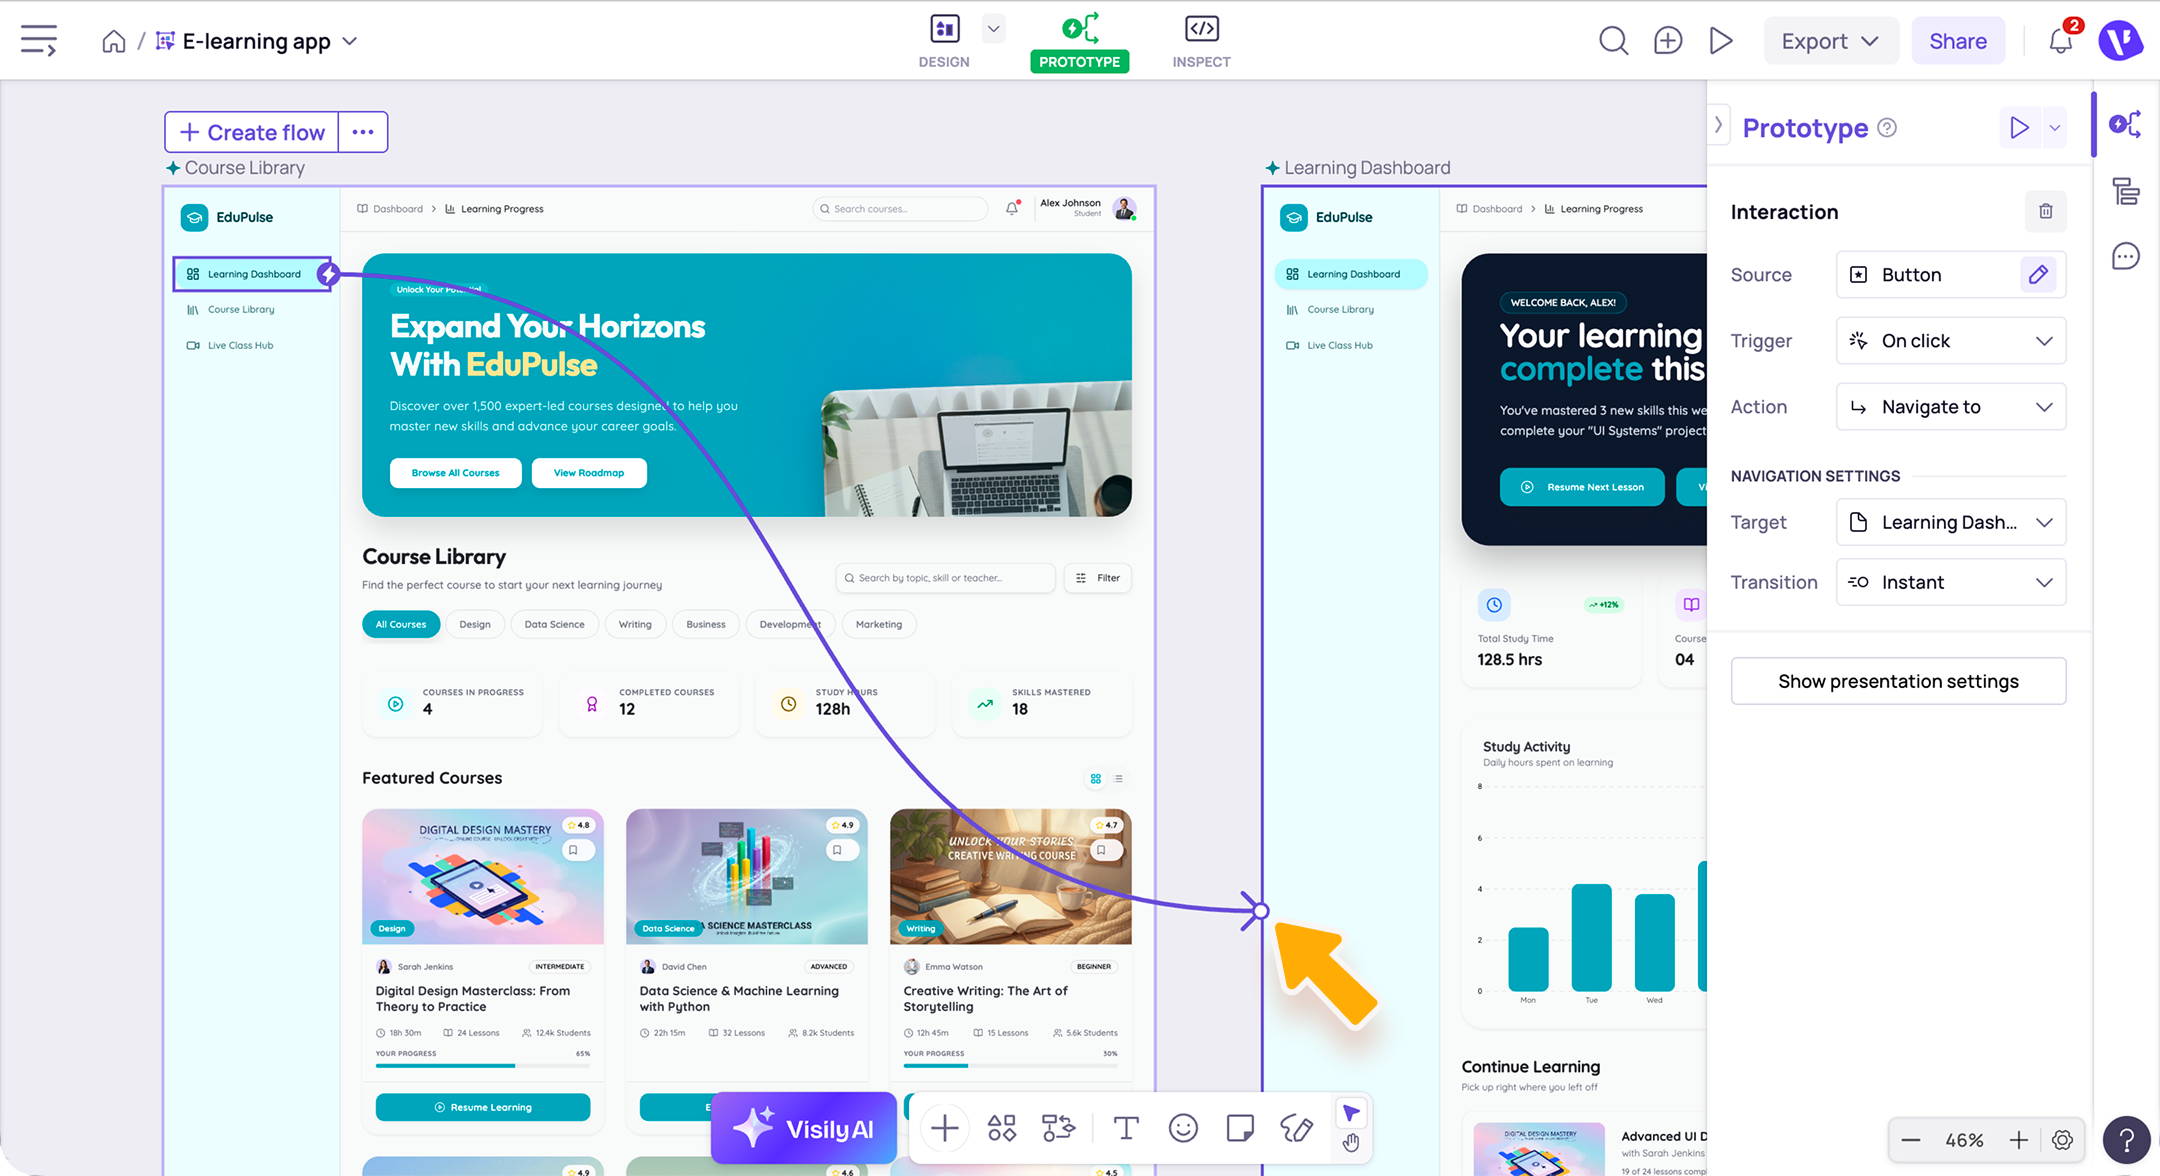Select the Data Science category chip
The height and width of the screenshot is (1176, 2160).
[554, 624]
